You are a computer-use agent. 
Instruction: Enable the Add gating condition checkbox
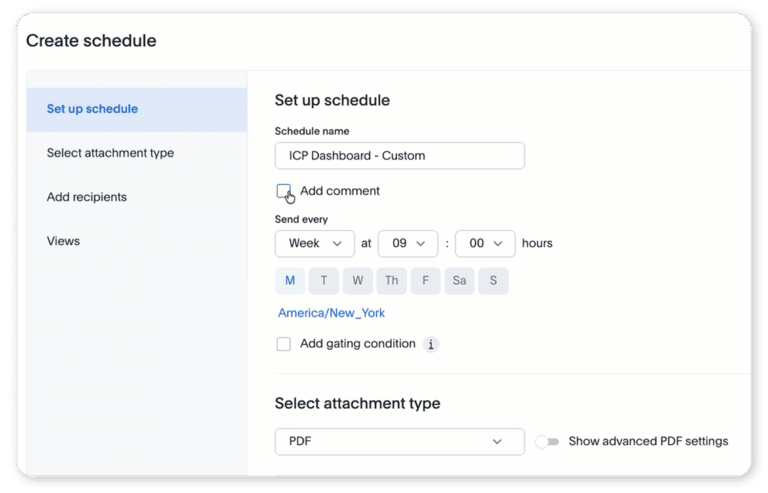pos(284,344)
